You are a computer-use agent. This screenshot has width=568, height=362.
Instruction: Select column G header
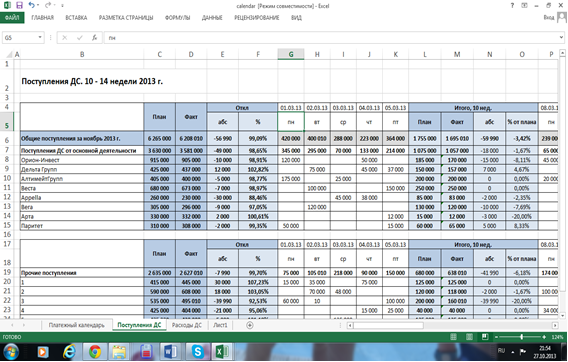click(291, 54)
